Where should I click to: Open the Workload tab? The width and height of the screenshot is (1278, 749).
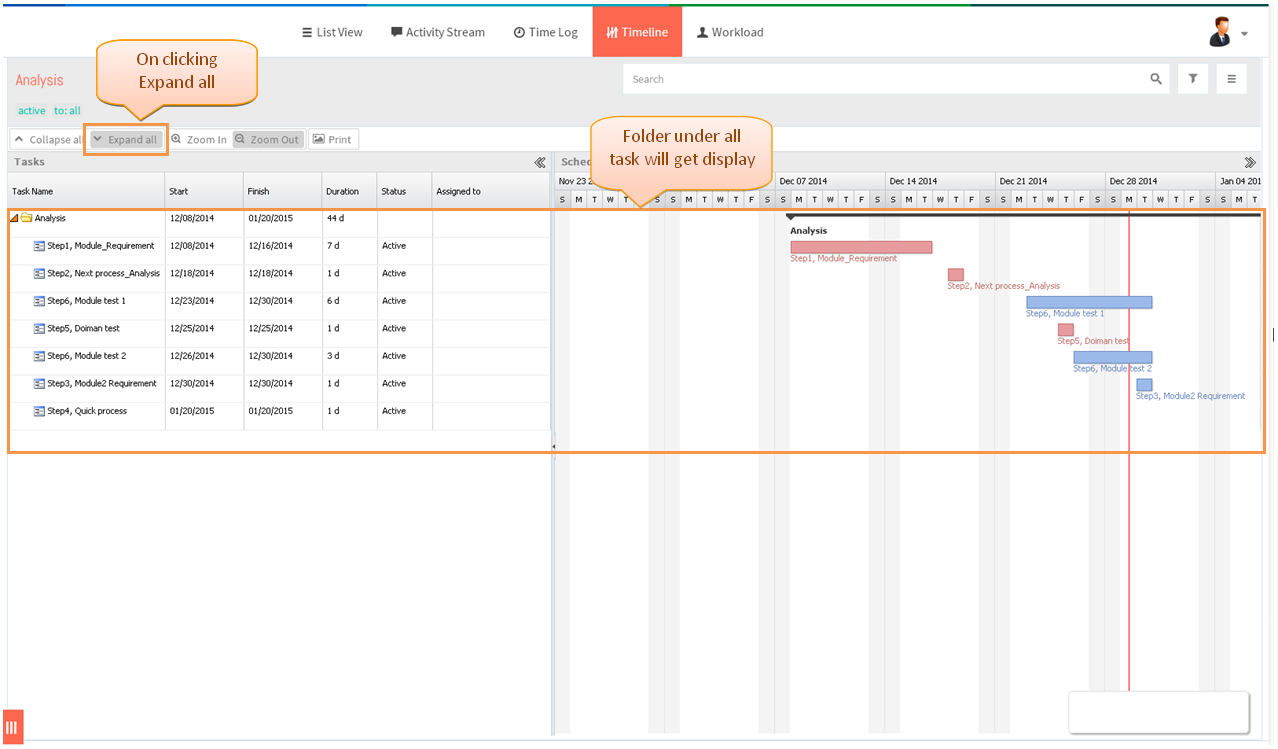click(730, 32)
